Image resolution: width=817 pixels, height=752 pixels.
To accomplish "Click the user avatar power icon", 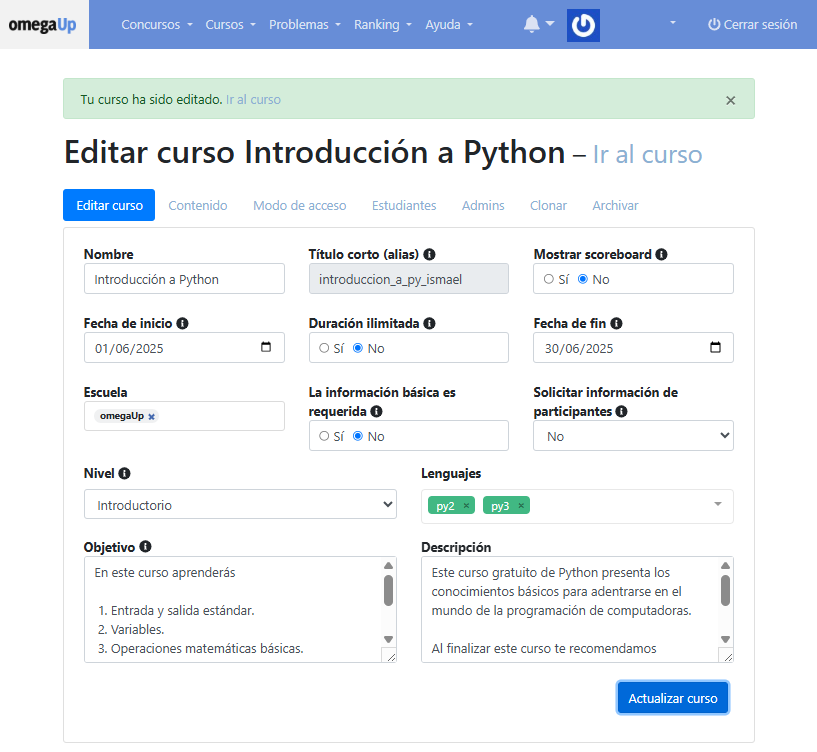I will [x=583, y=25].
